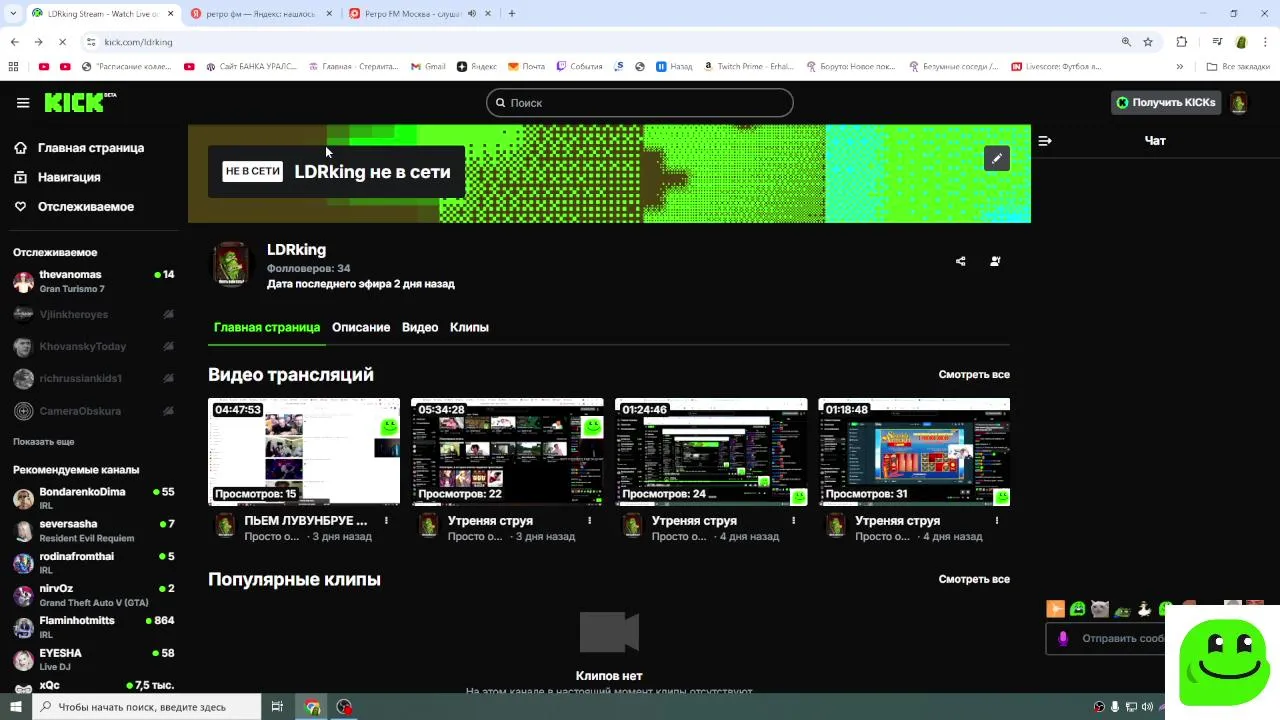Go to Главная страница in sidebar
Viewport: 1280px width, 720px height.
79,148
